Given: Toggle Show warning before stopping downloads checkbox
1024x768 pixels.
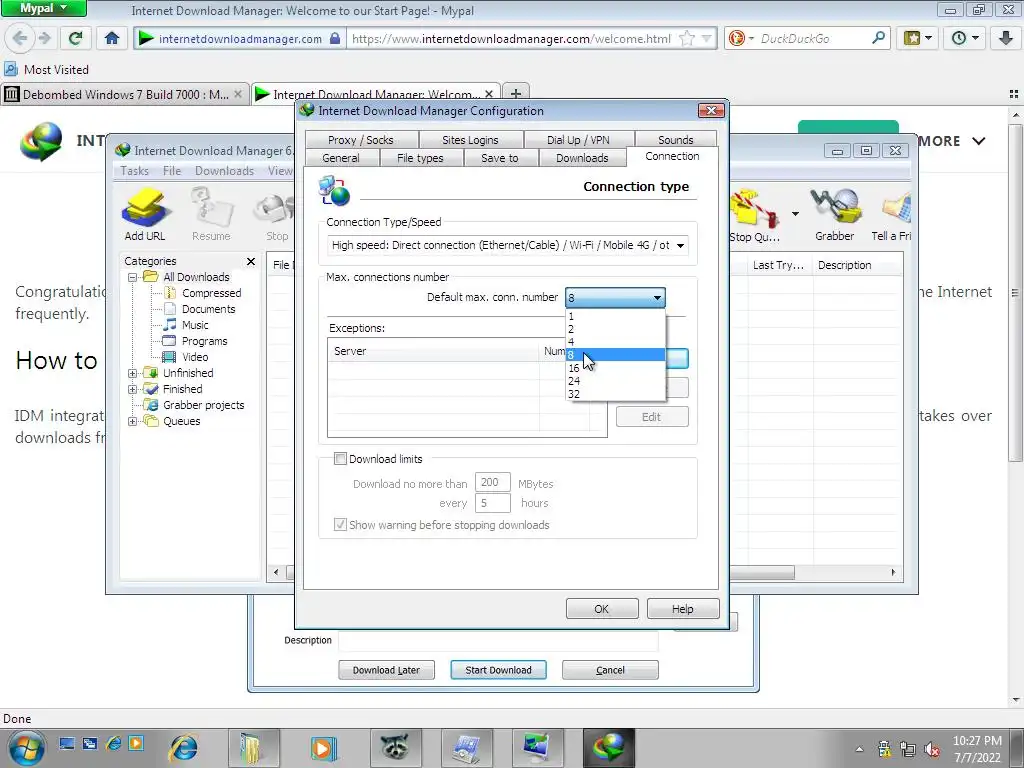Looking at the screenshot, I should click(340, 524).
